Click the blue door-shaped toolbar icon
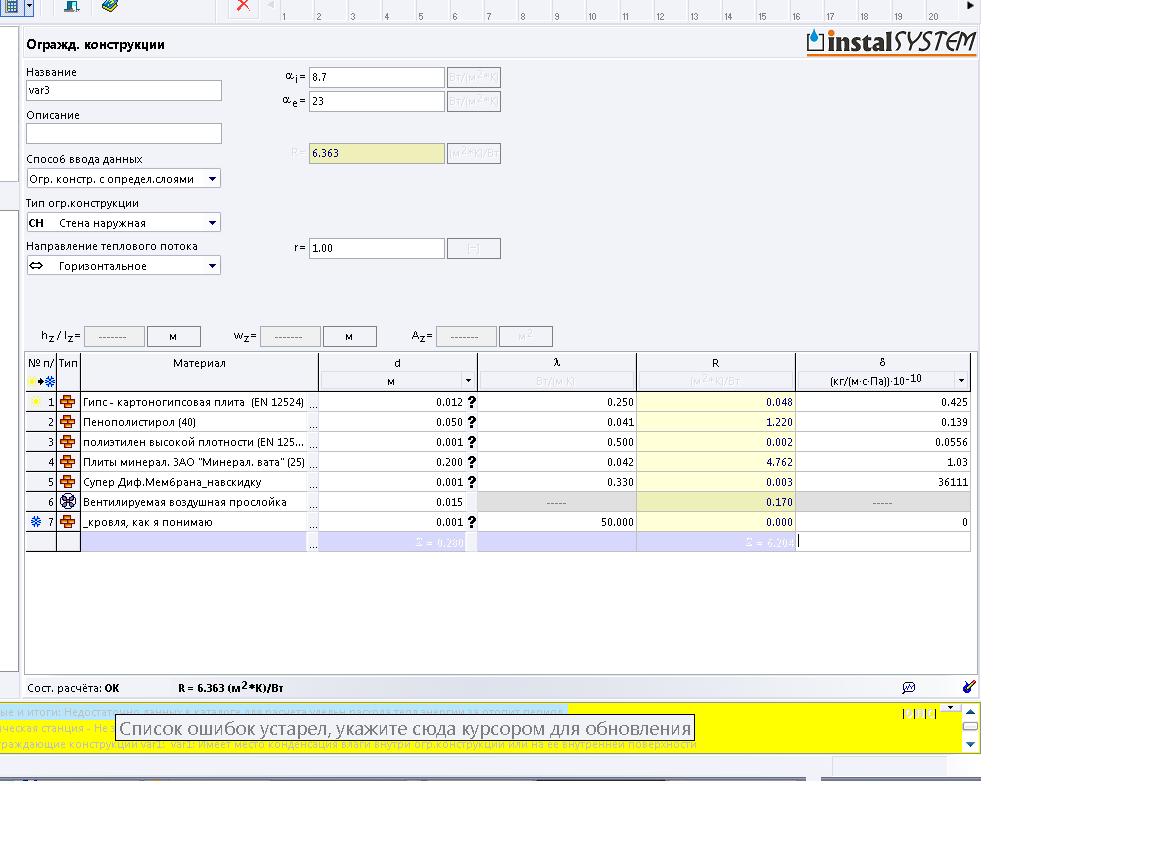1152x864 pixels. tap(71, 6)
